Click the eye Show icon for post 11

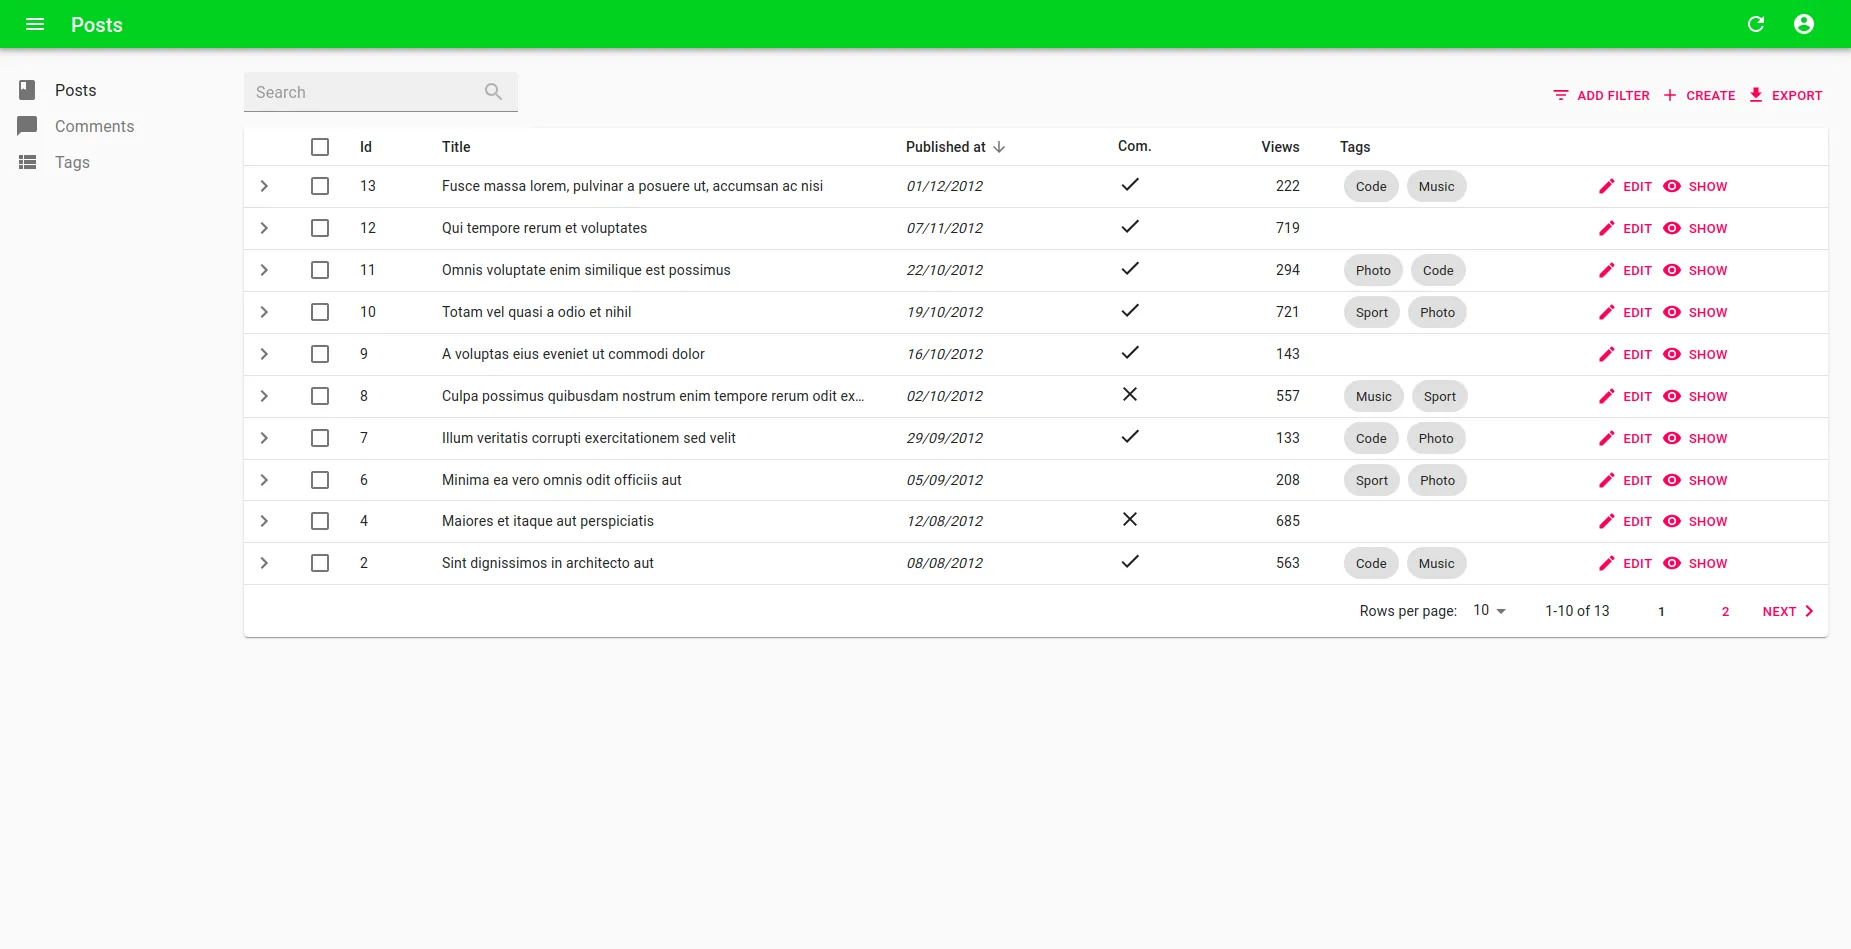[1672, 271]
